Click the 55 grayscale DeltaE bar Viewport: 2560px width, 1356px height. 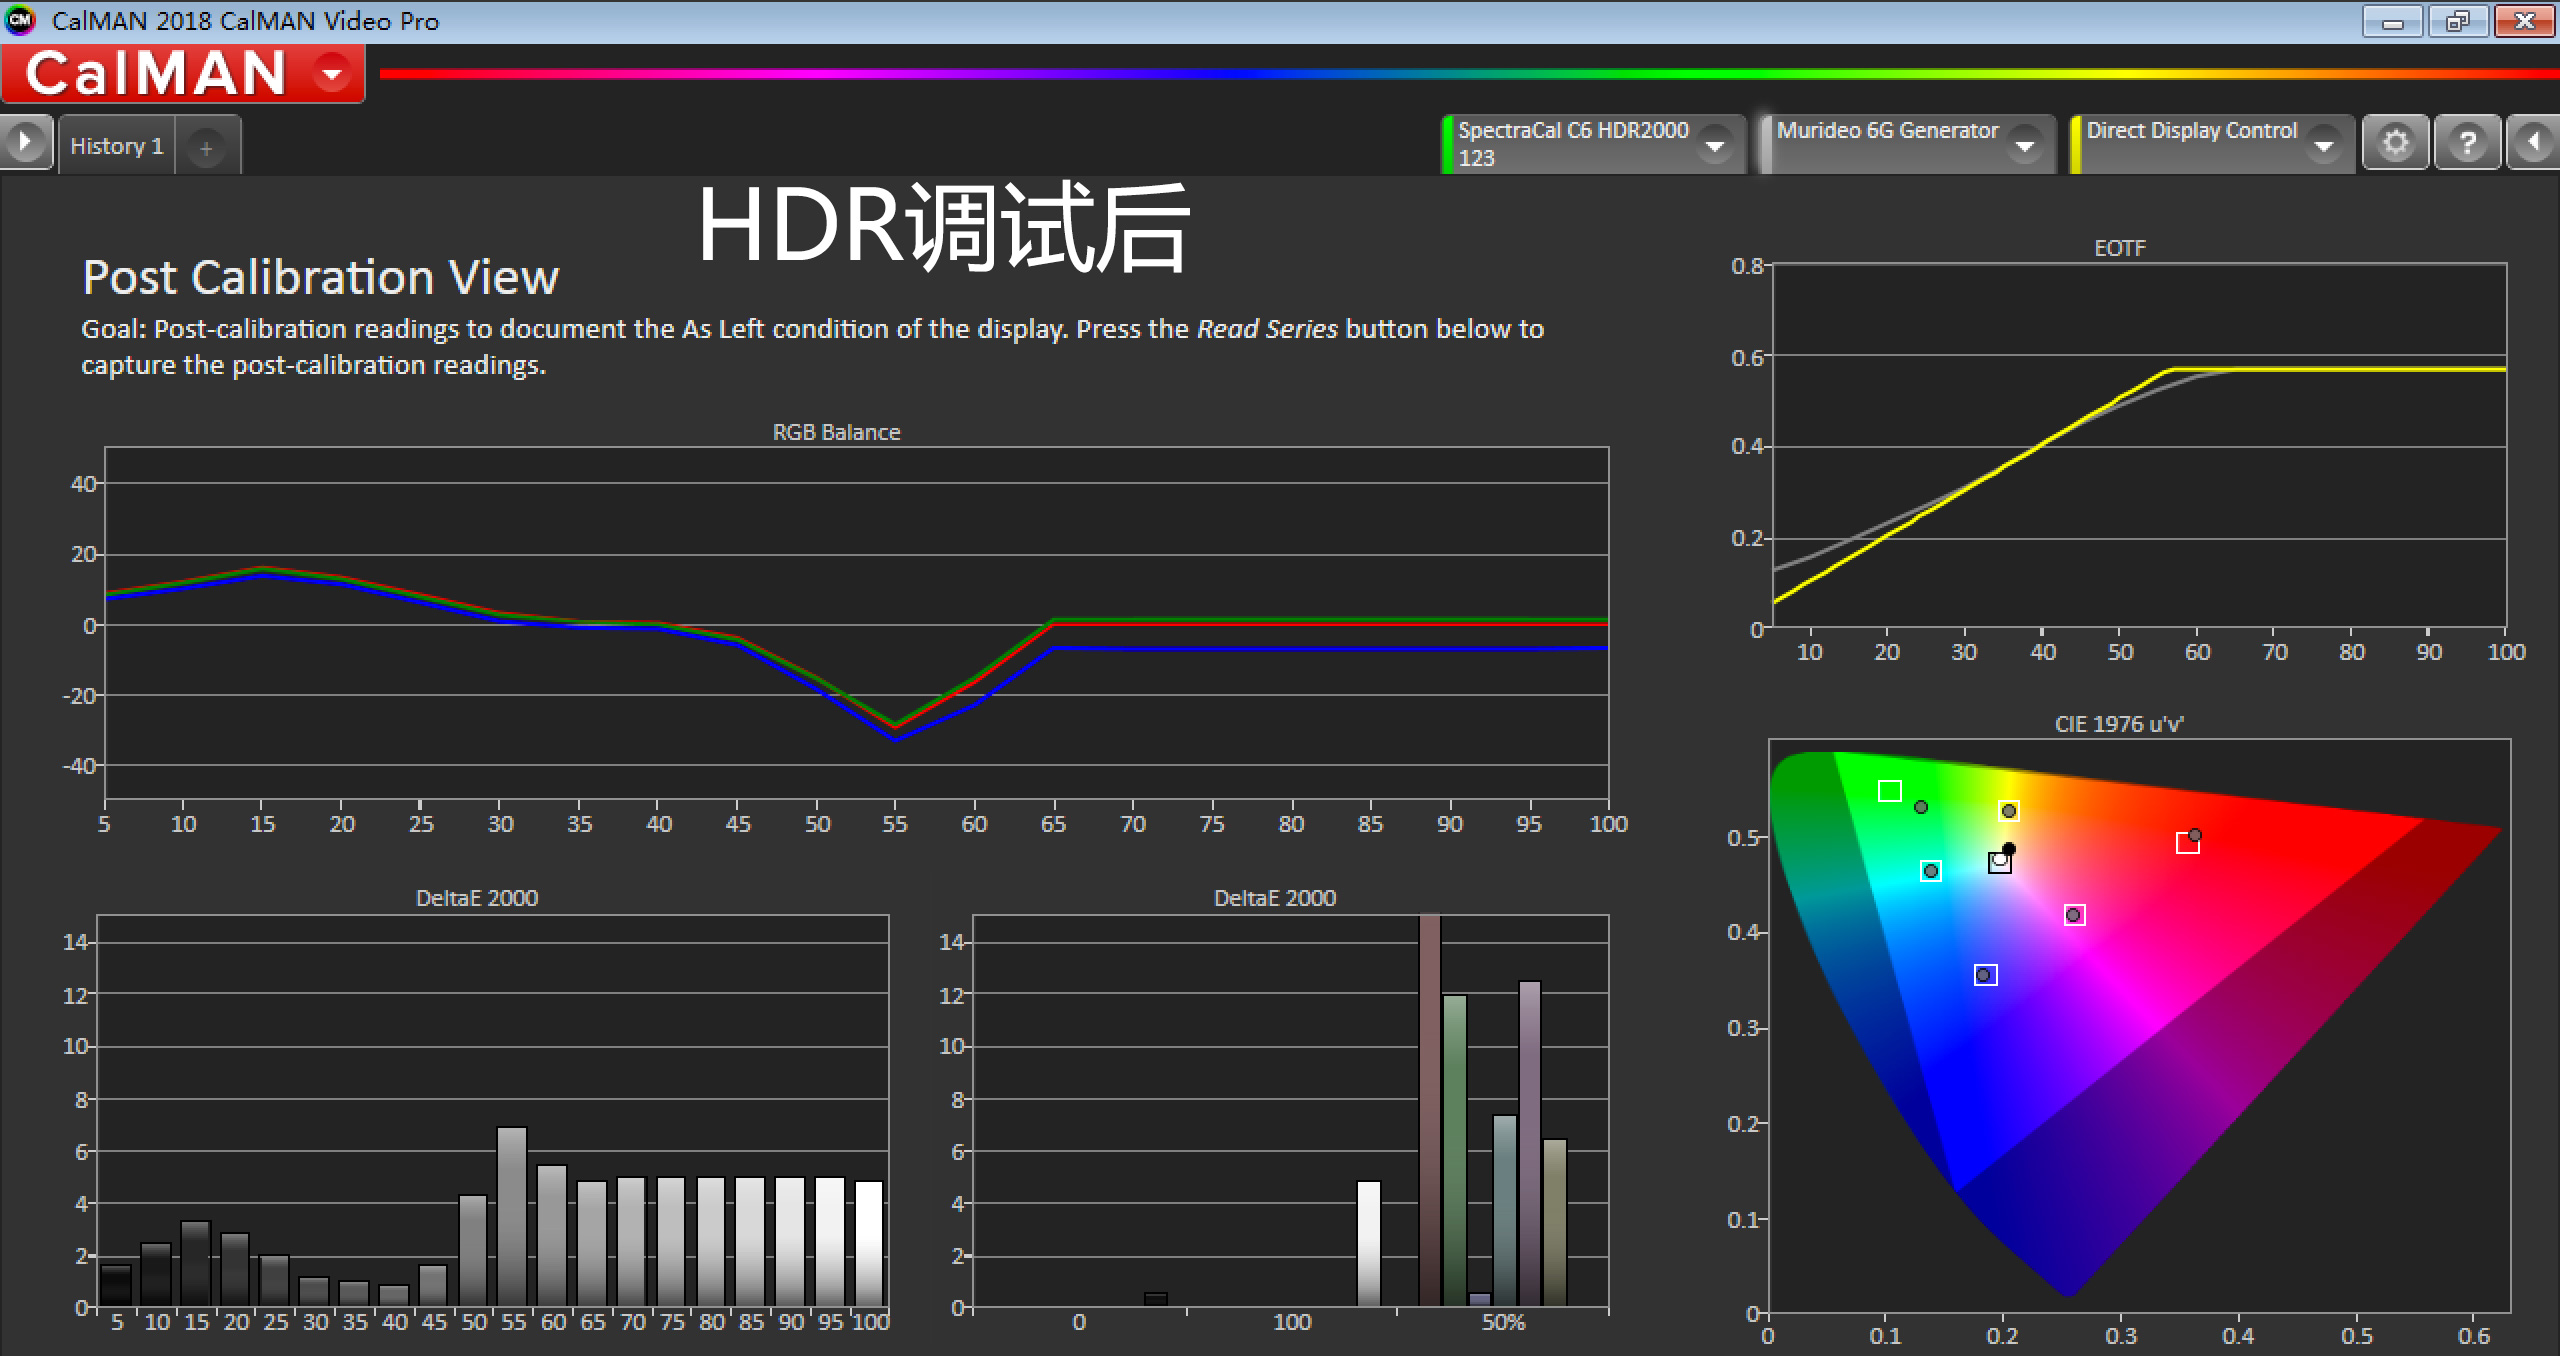(512, 1216)
